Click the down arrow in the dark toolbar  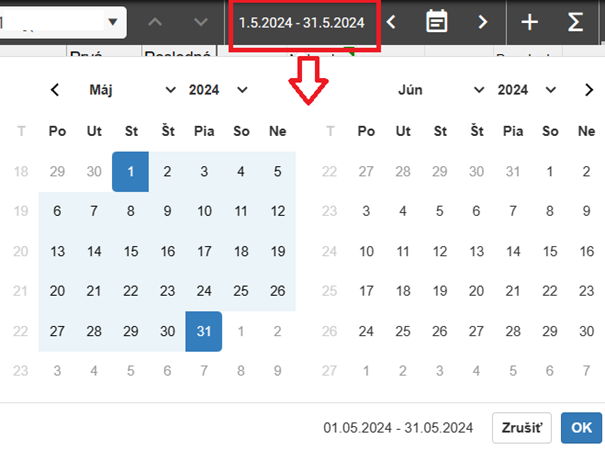(201, 21)
